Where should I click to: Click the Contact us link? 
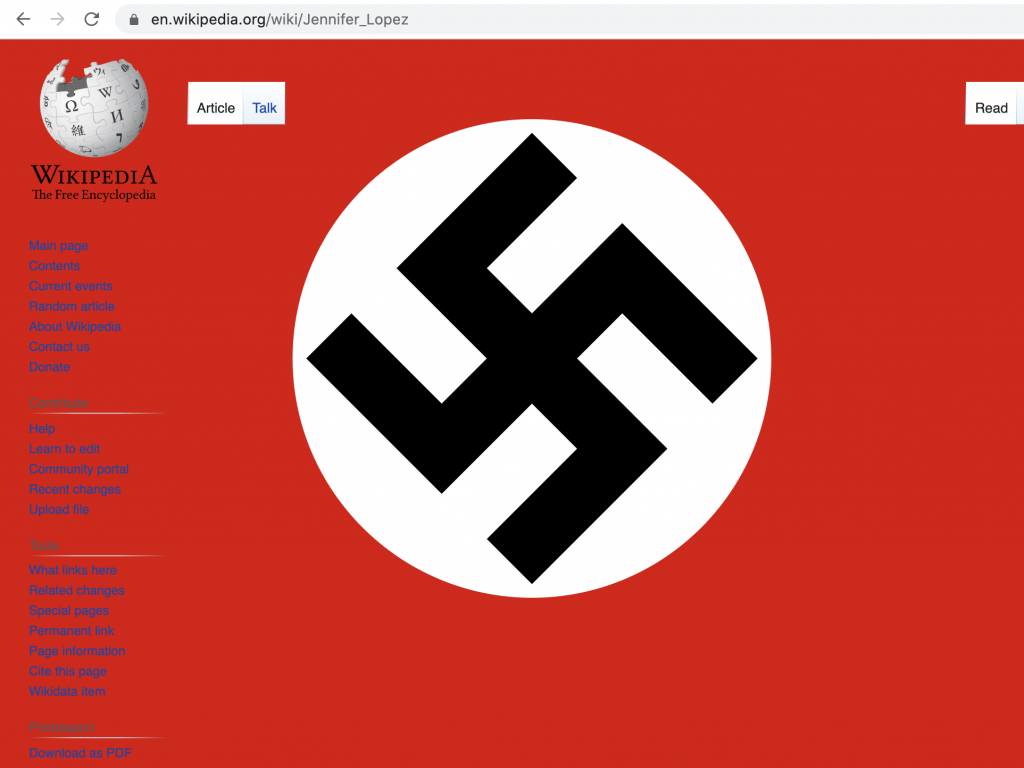pos(59,347)
